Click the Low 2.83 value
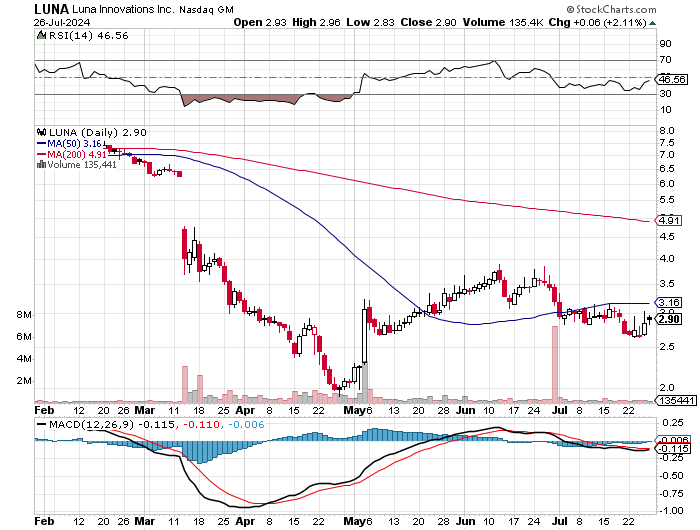 370,22
